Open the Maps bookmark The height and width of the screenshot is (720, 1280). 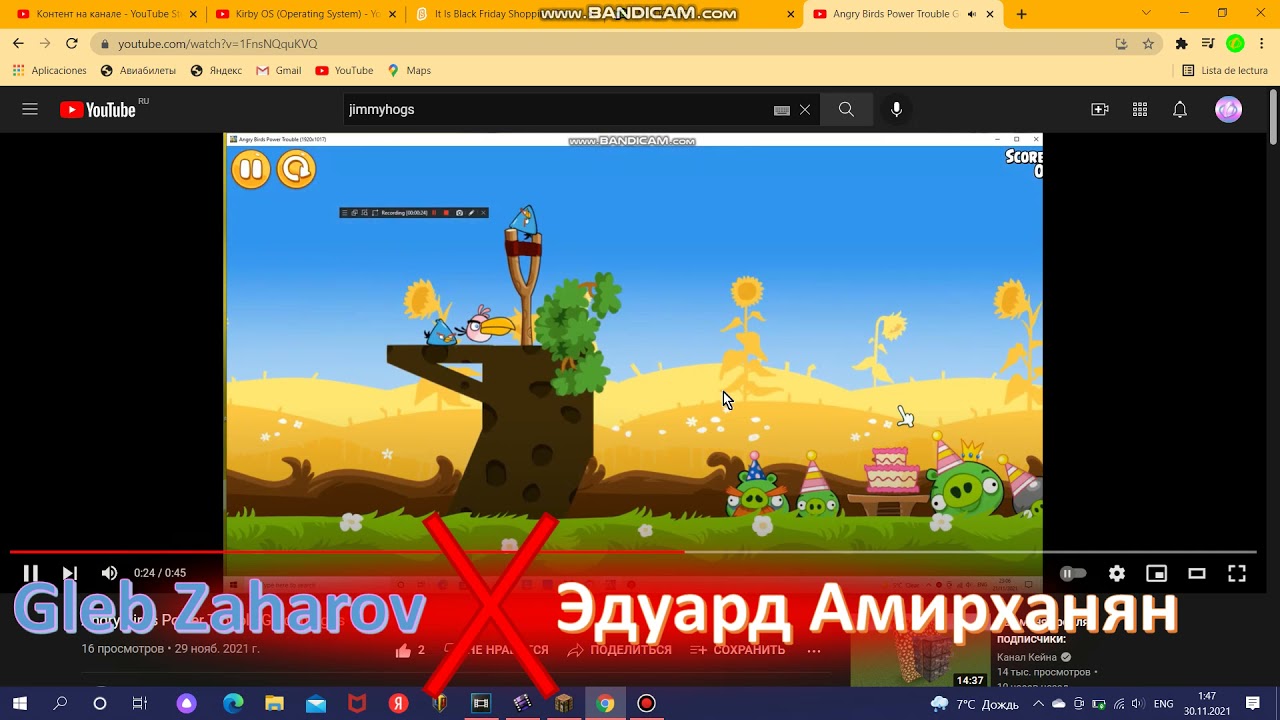[408, 71]
